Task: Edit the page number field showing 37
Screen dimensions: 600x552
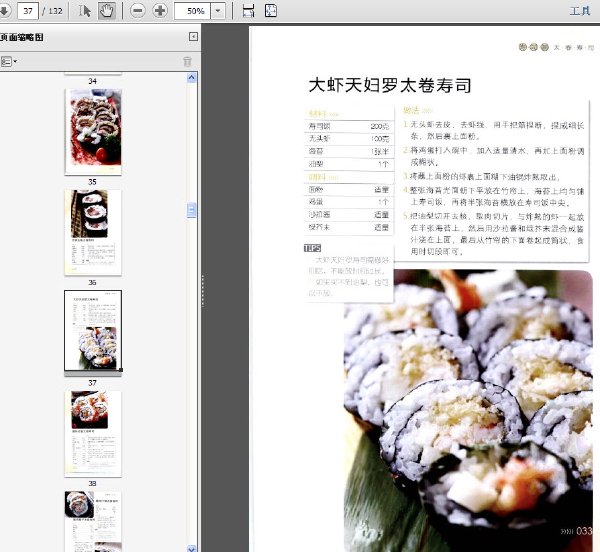Action: tap(28, 11)
